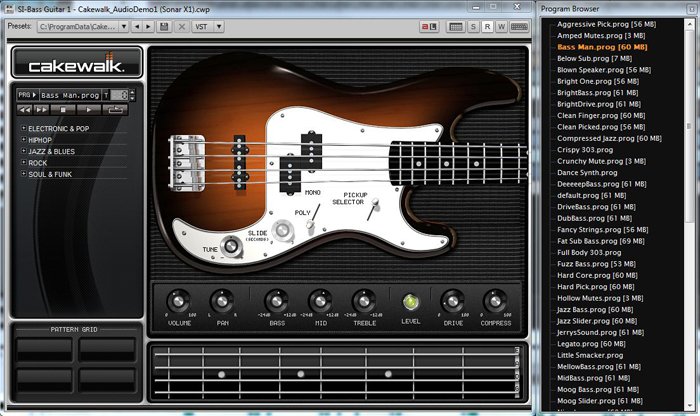700x416 pixels.
Task: Save the current preset with the floppy icon
Action: pos(164,27)
